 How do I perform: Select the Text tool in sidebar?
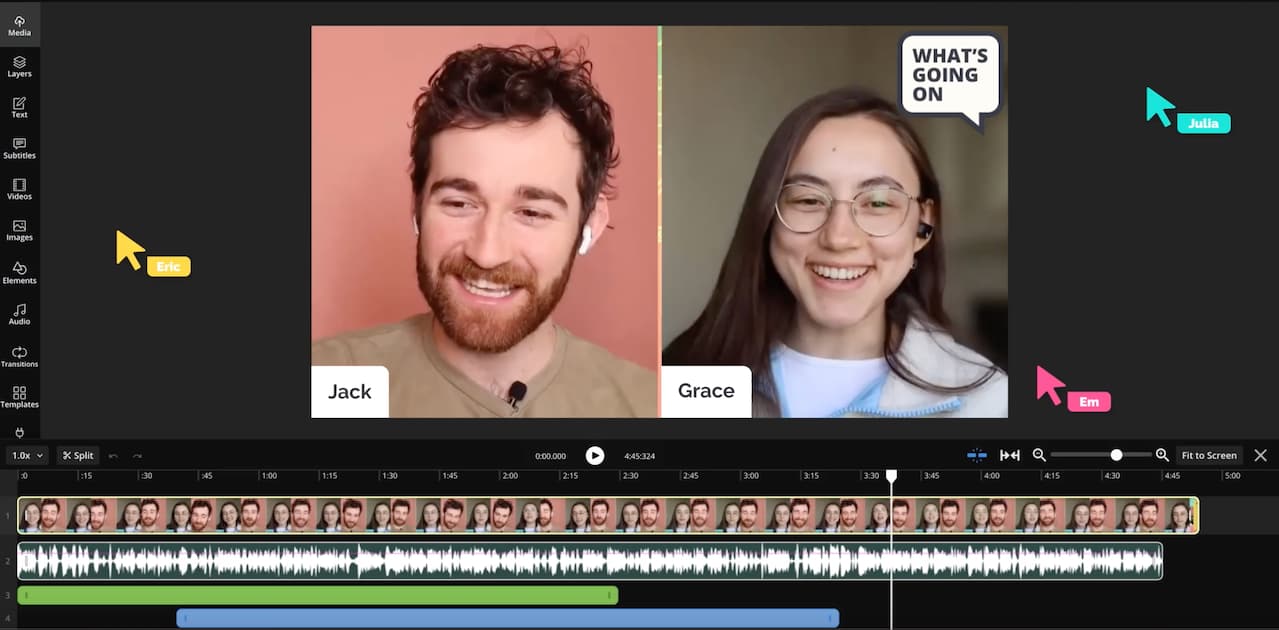[19, 108]
